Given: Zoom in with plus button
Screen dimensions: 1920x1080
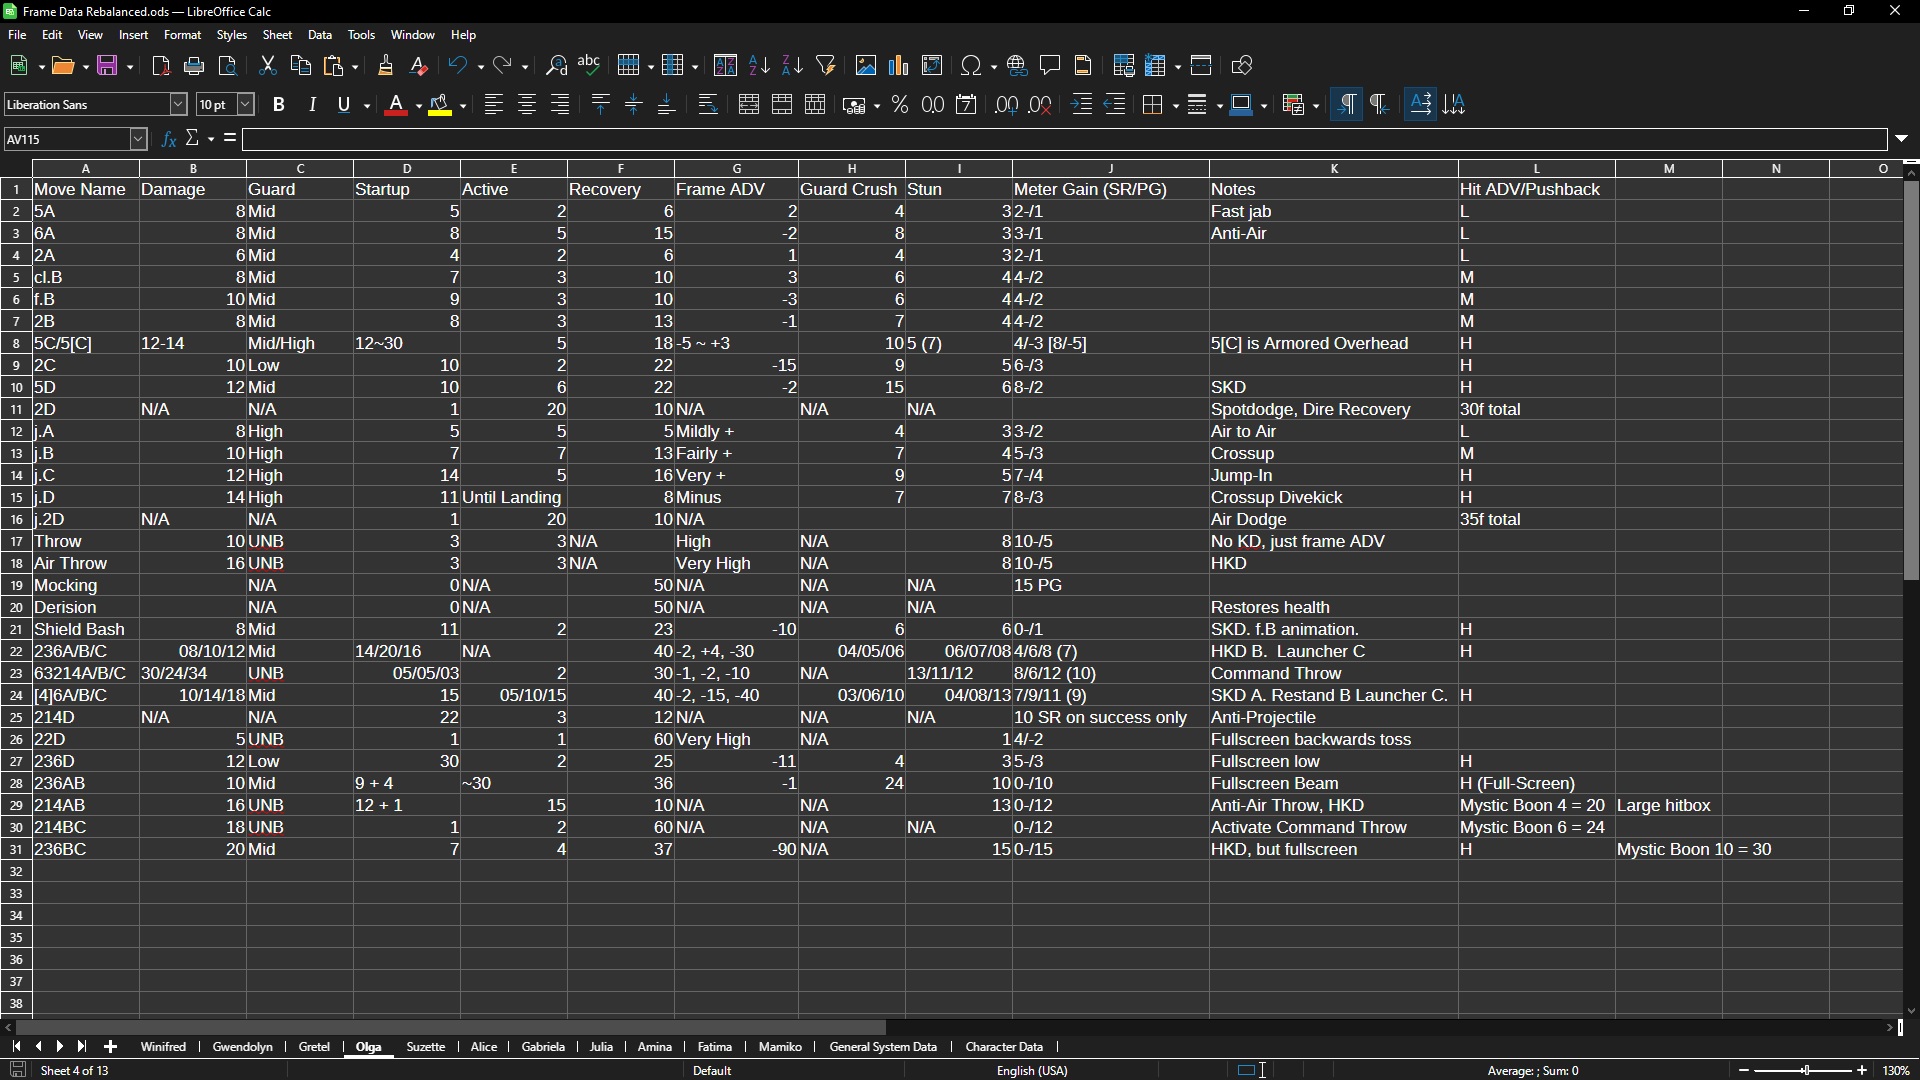Looking at the screenshot, I should (x=1862, y=1071).
